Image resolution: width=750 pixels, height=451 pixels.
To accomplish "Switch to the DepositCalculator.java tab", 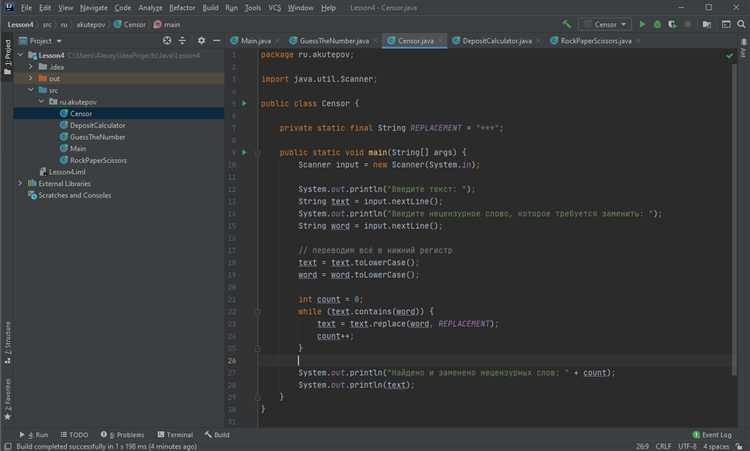I will (x=496, y=41).
